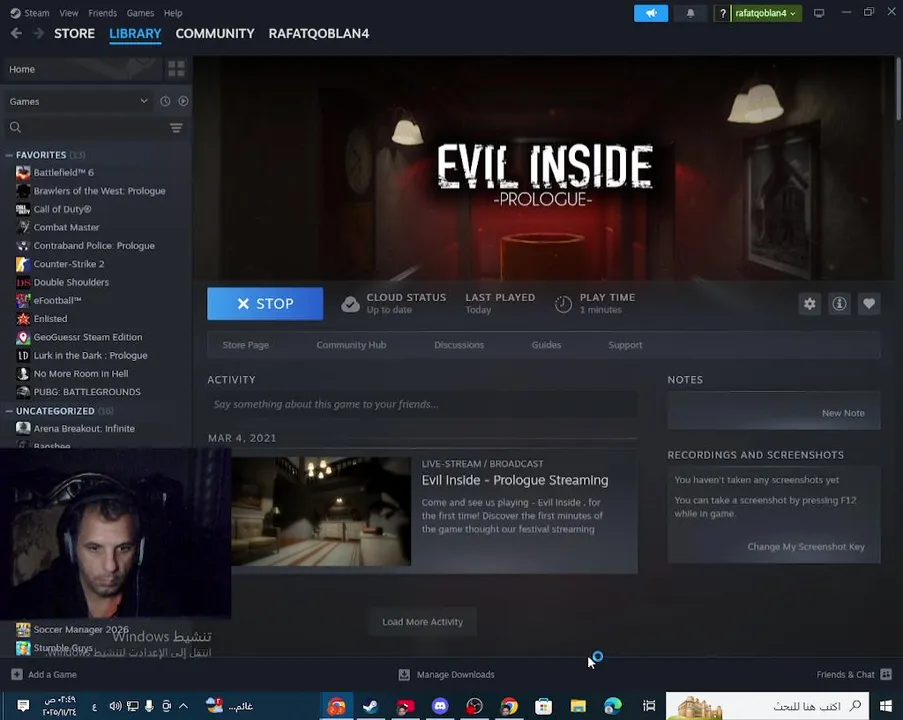903x720 pixels.
Task: Open the Community Hub link
Action: pyautogui.click(x=351, y=345)
